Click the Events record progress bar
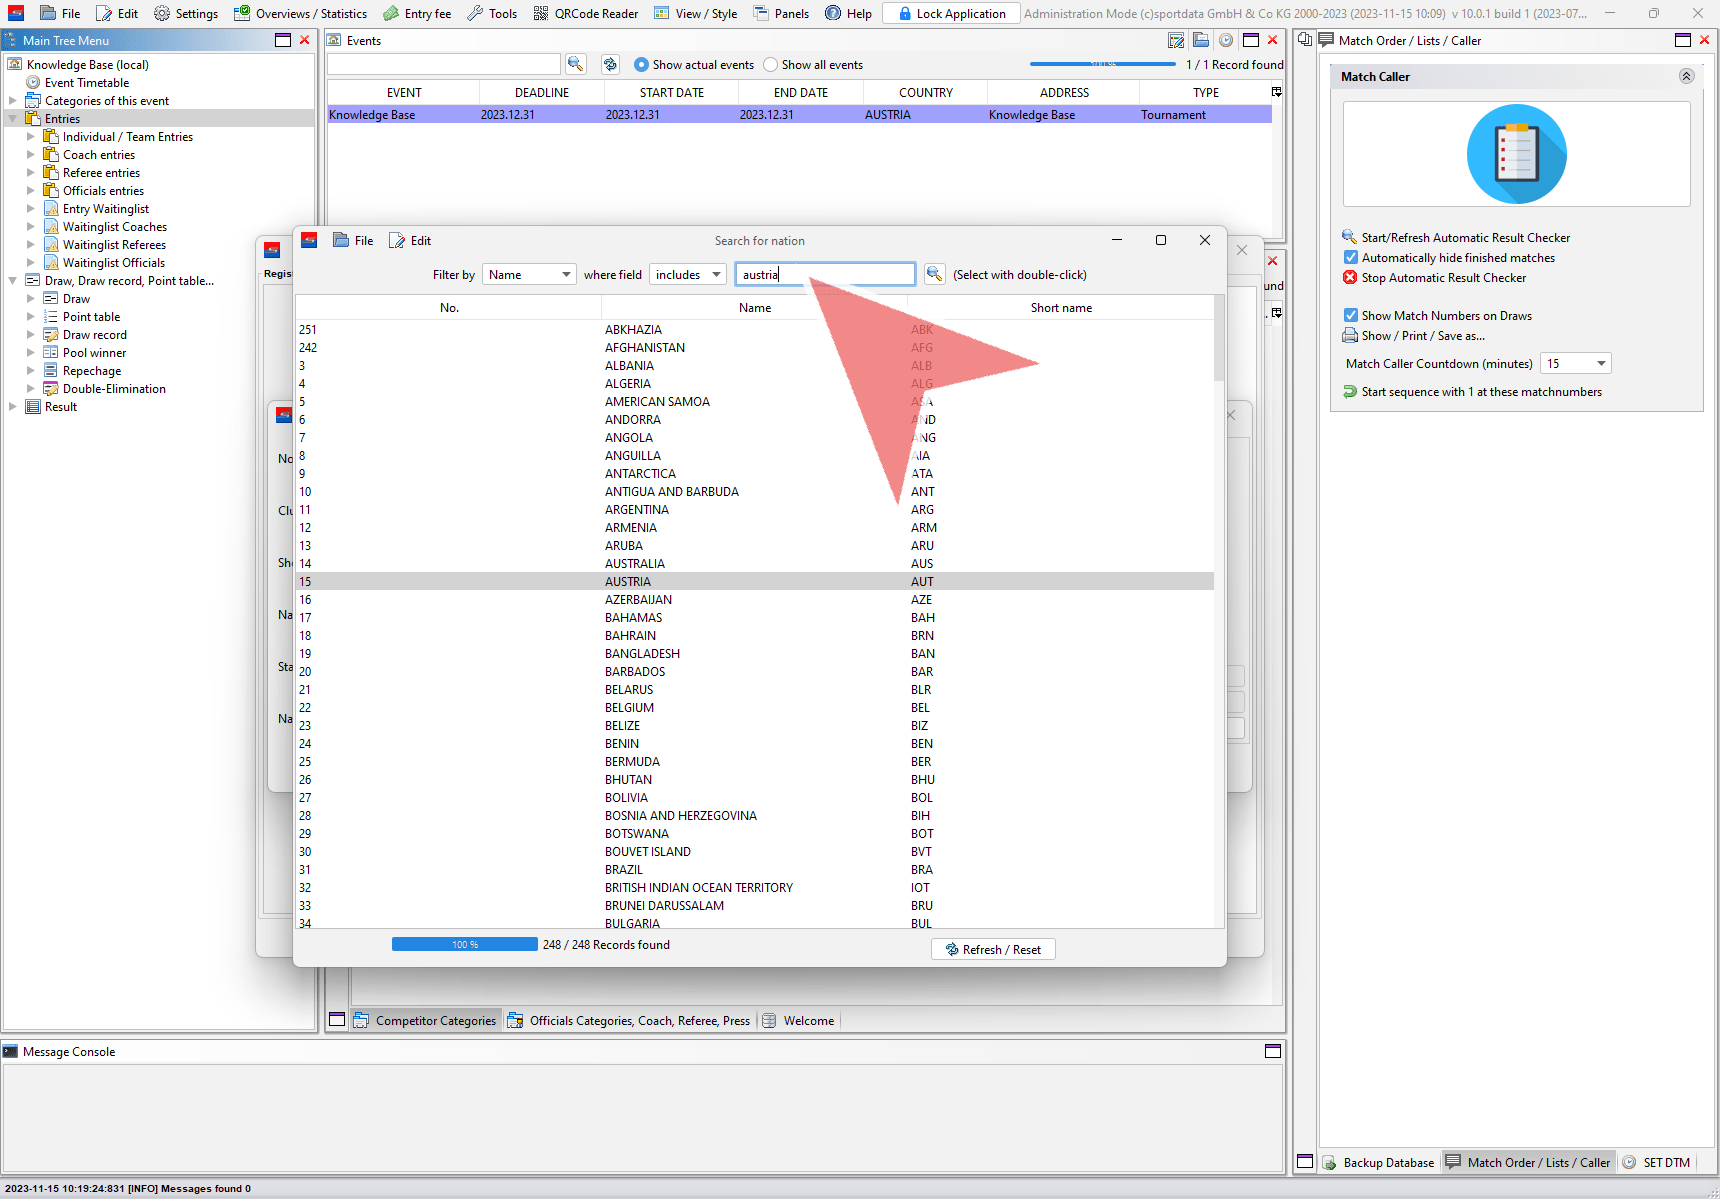Viewport: 1720px width, 1200px height. tap(1103, 64)
